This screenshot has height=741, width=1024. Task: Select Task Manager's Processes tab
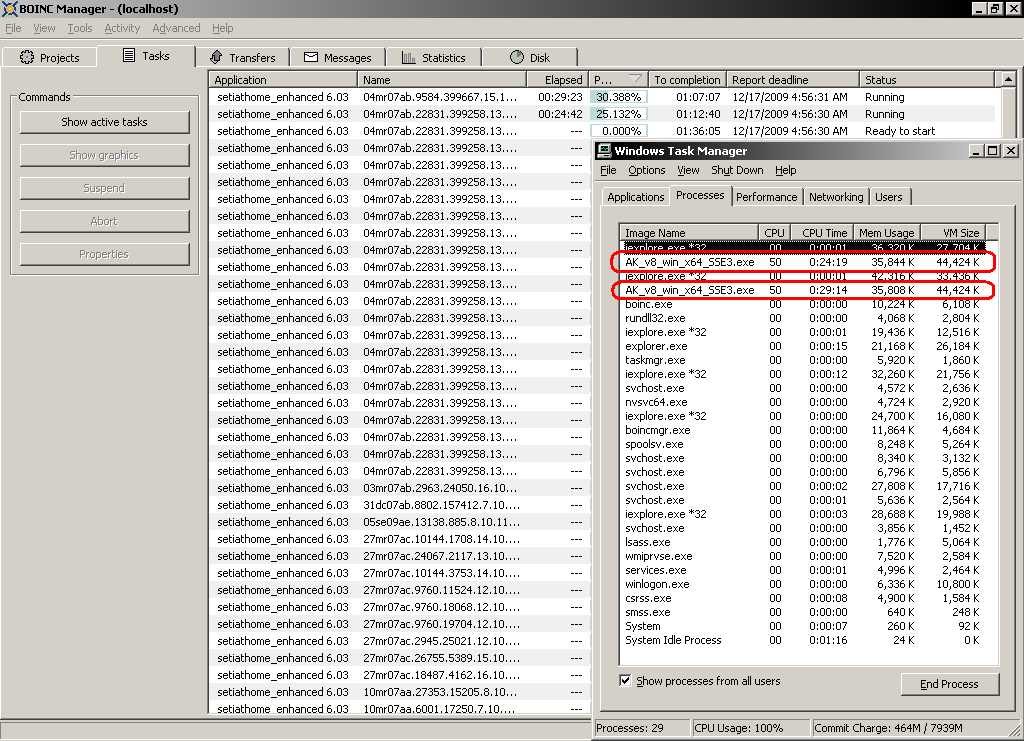coord(700,195)
